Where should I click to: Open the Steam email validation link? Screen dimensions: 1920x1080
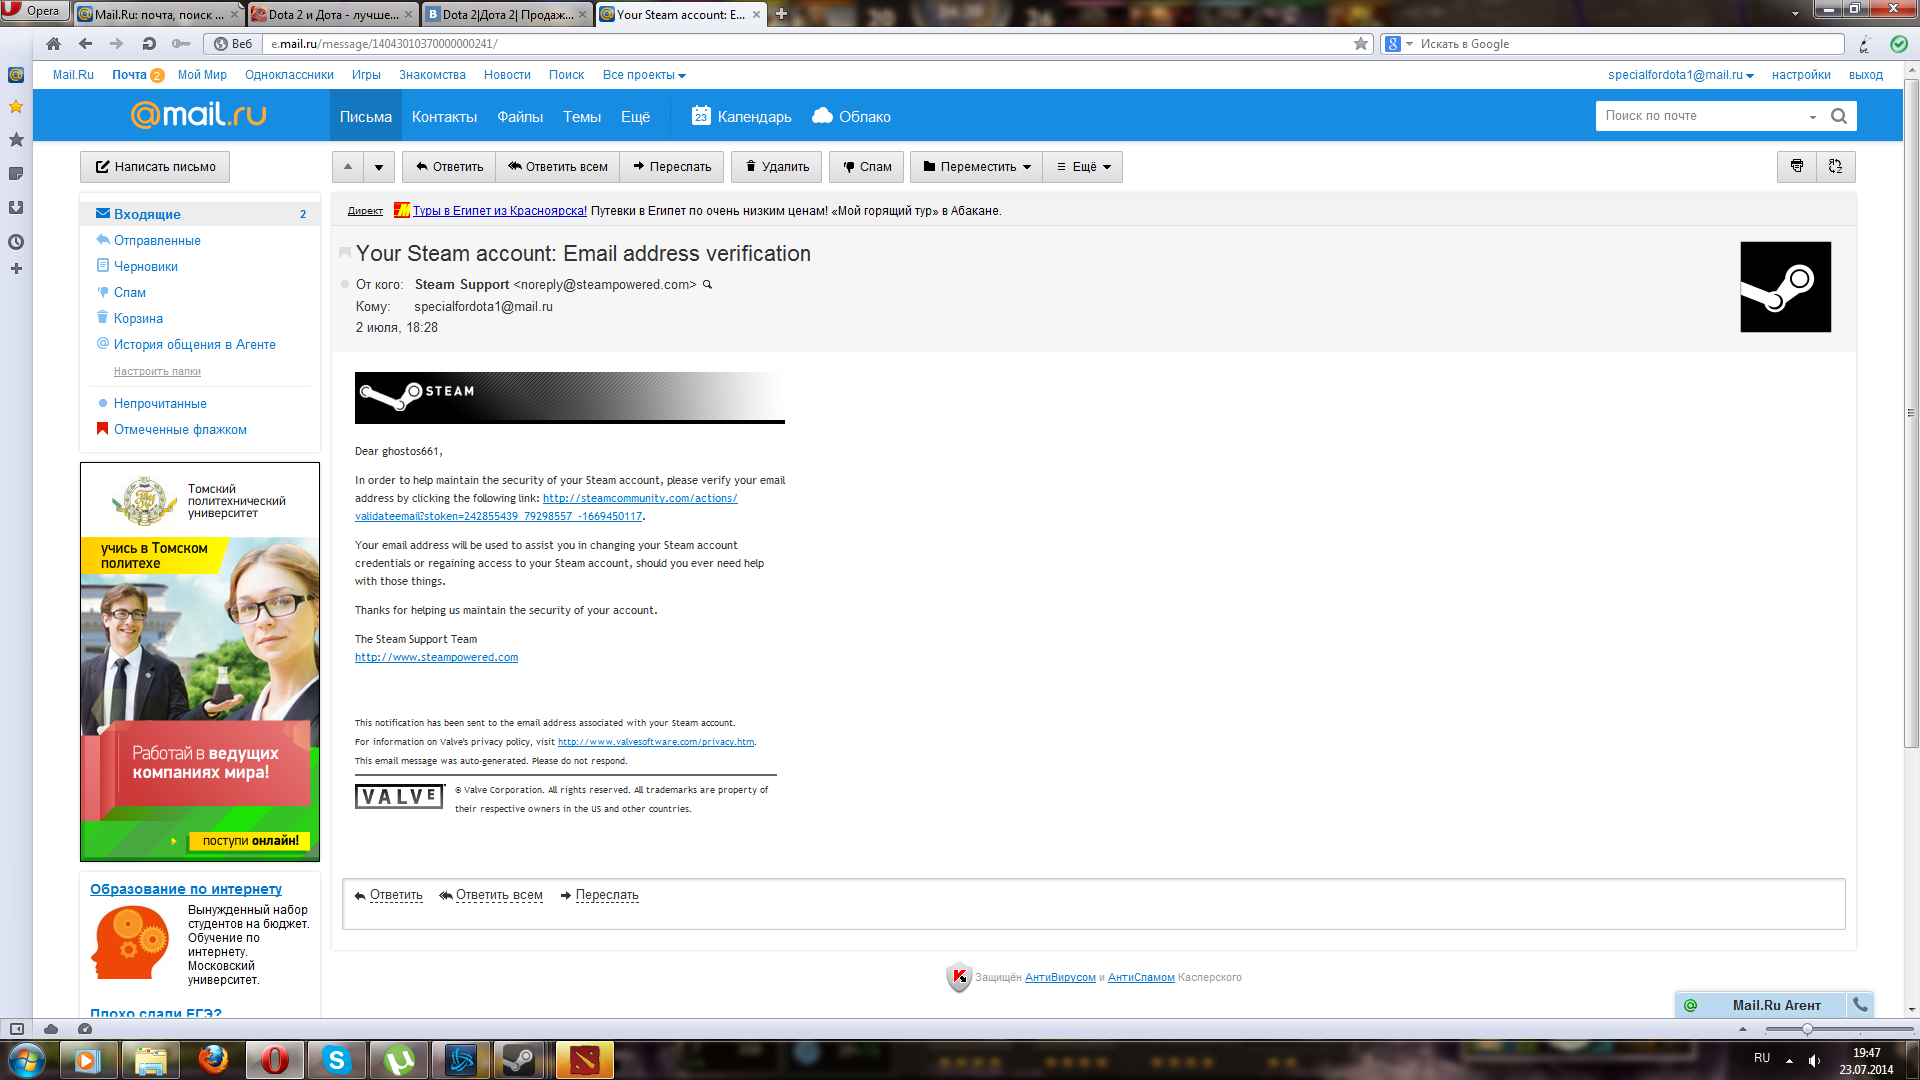pyautogui.click(x=546, y=507)
